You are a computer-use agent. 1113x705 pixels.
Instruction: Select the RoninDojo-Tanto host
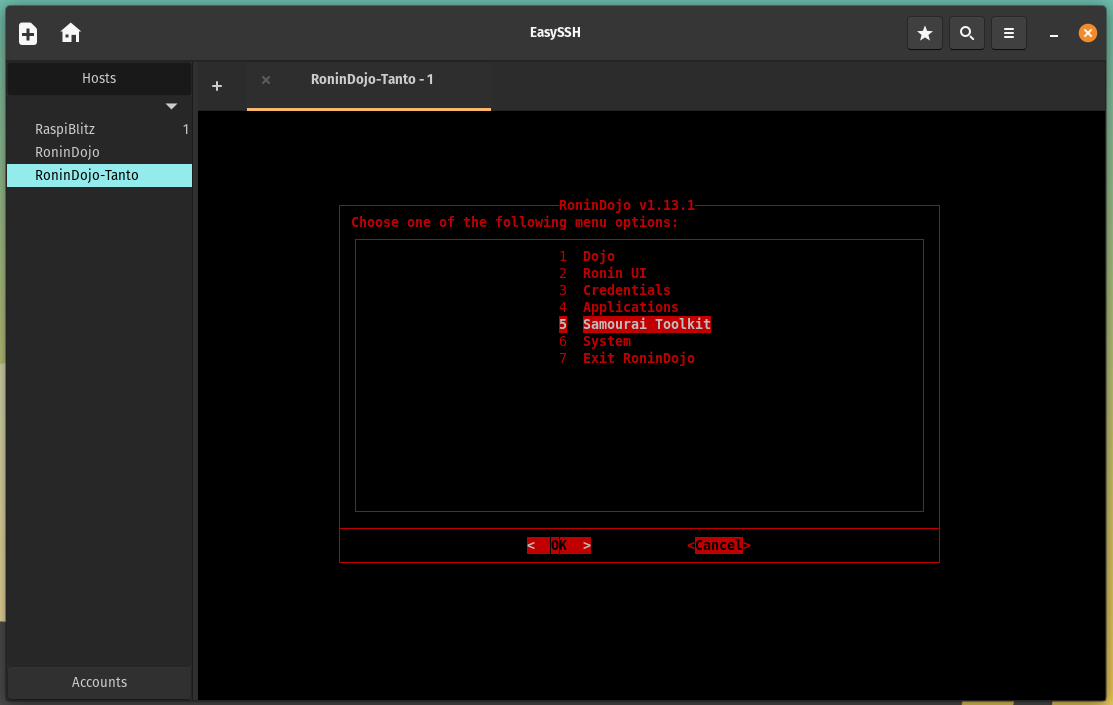point(99,175)
